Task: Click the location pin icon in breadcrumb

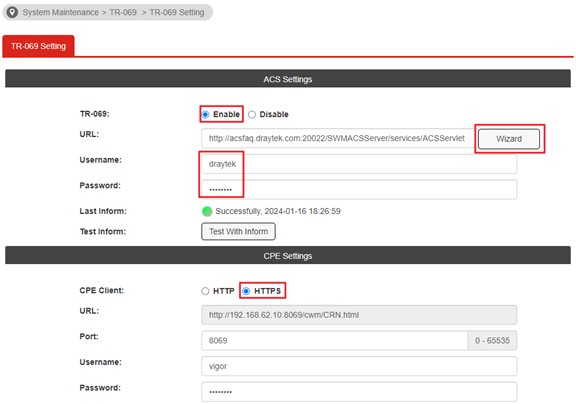Action: pos(12,12)
